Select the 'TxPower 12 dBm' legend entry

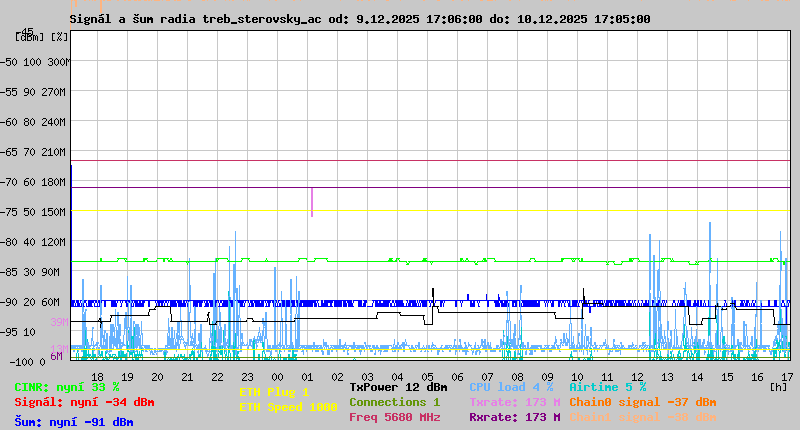click(x=398, y=387)
